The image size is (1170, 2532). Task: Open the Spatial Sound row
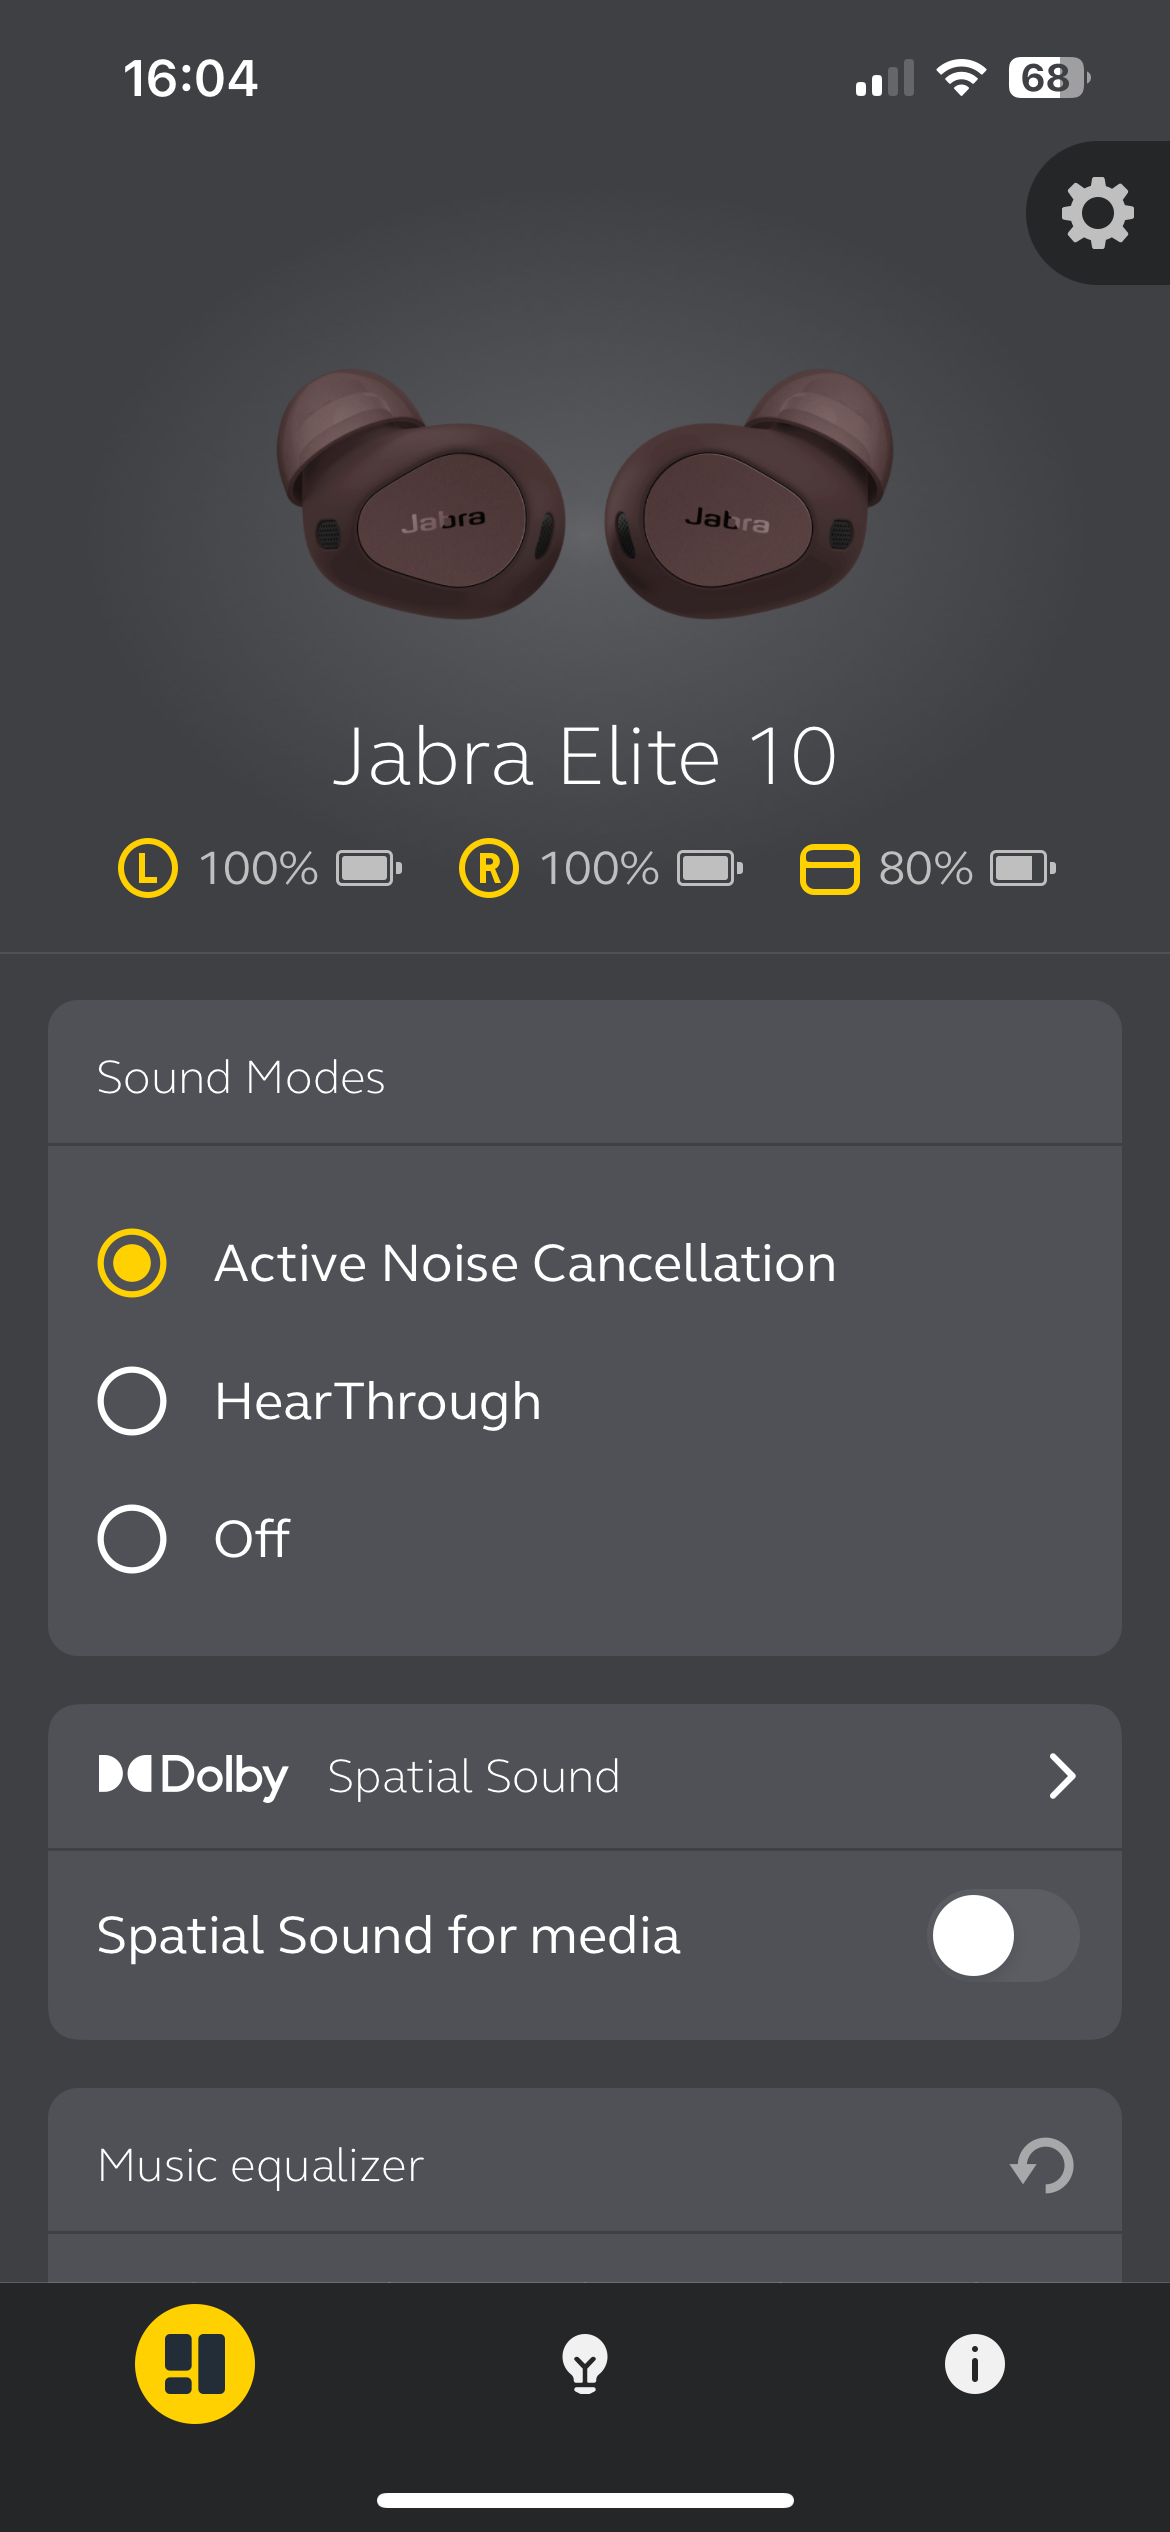[x=474, y=1777]
